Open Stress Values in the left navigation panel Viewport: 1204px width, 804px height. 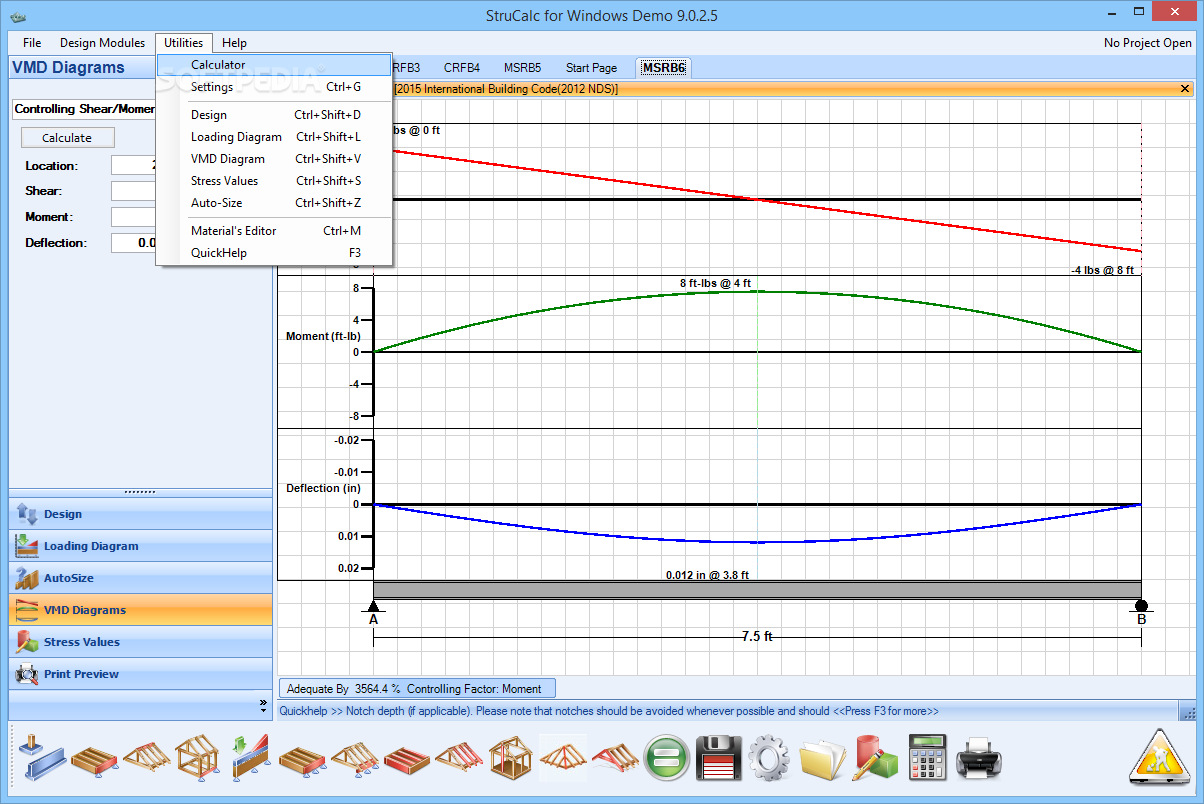pyautogui.click(x=140, y=642)
